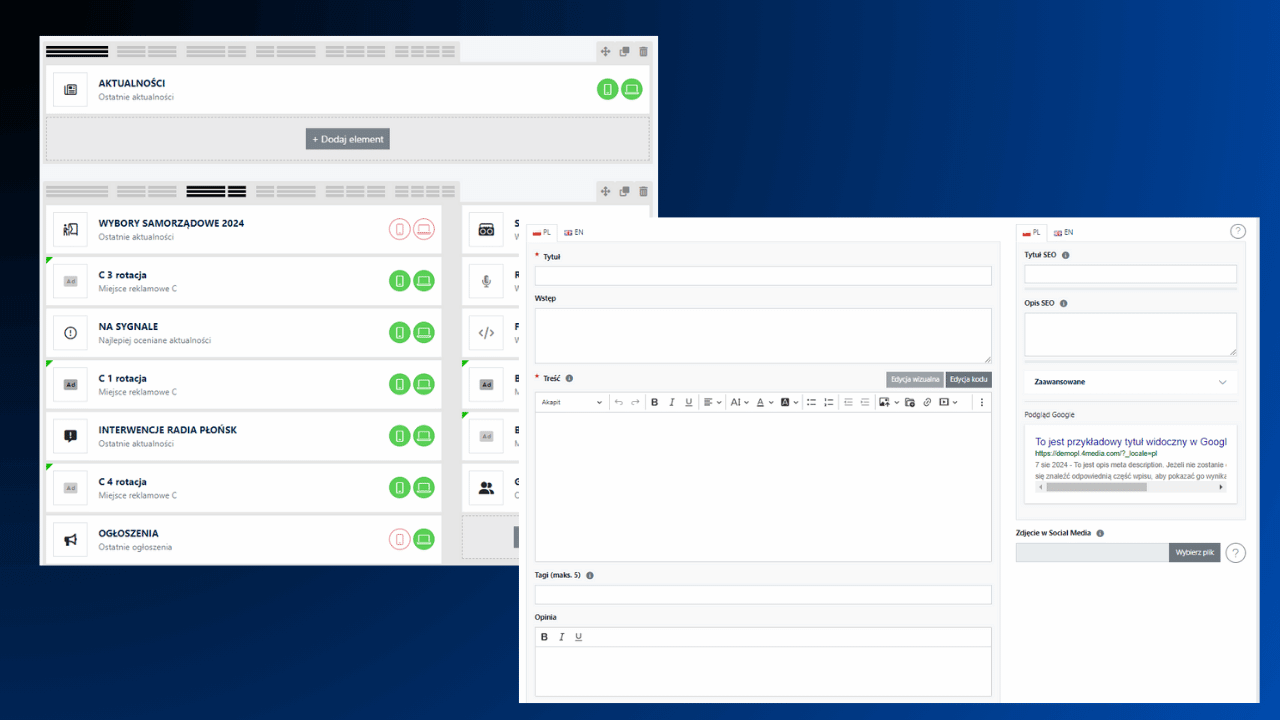Click the WYBORY SAMORZĄDOWE 2024 voting icon
The height and width of the screenshot is (720, 1280).
pyautogui.click(x=70, y=229)
